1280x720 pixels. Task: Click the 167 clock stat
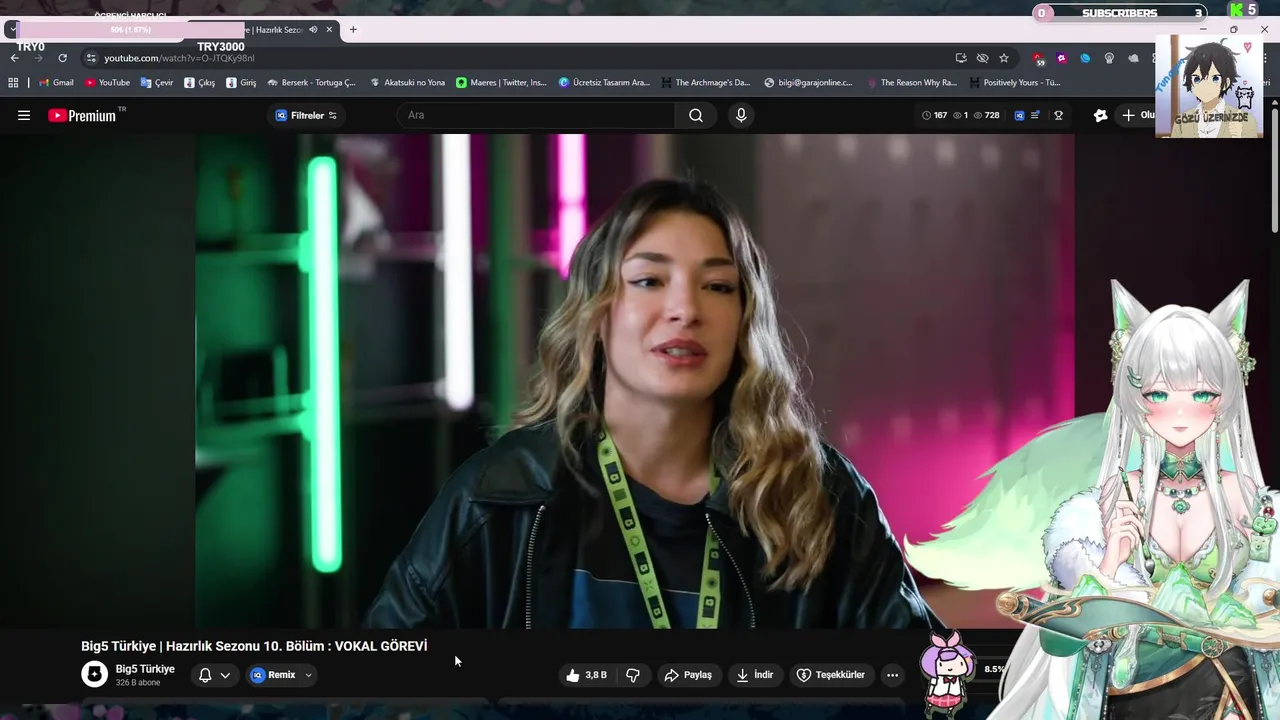pyautogui.click(x=934, y=115)
